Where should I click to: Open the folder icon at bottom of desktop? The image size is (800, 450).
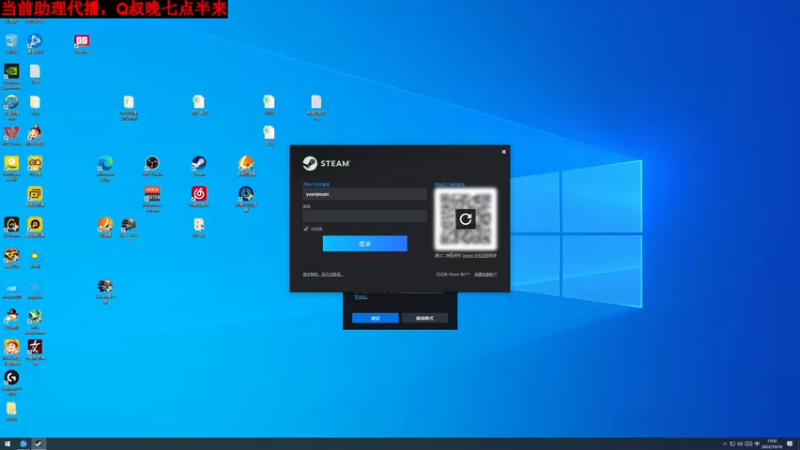click(x=11, y=411)
